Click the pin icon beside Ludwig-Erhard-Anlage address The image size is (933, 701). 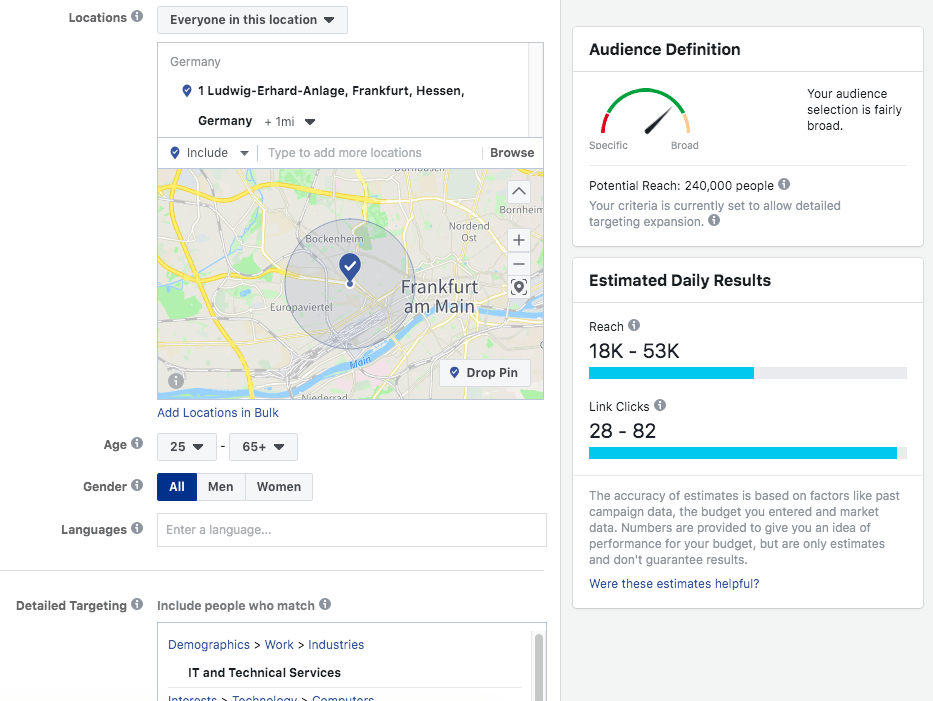coord(187,90)
